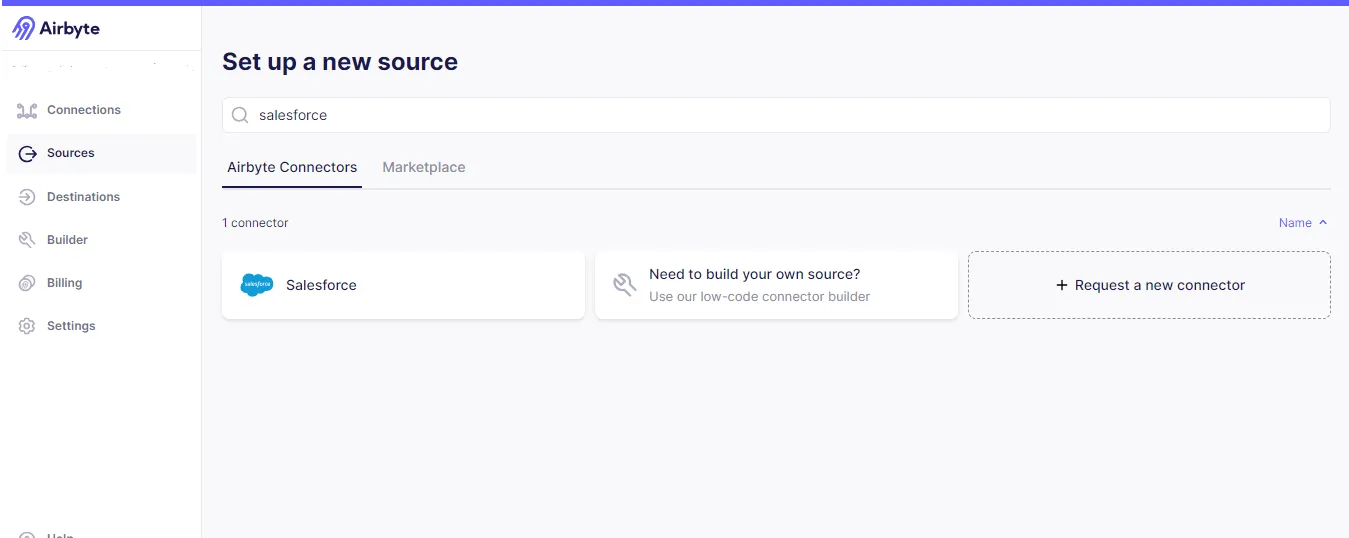The image size is (1349, 538).
Task: Click the 1 connector count text
Action: pos(255,223)
